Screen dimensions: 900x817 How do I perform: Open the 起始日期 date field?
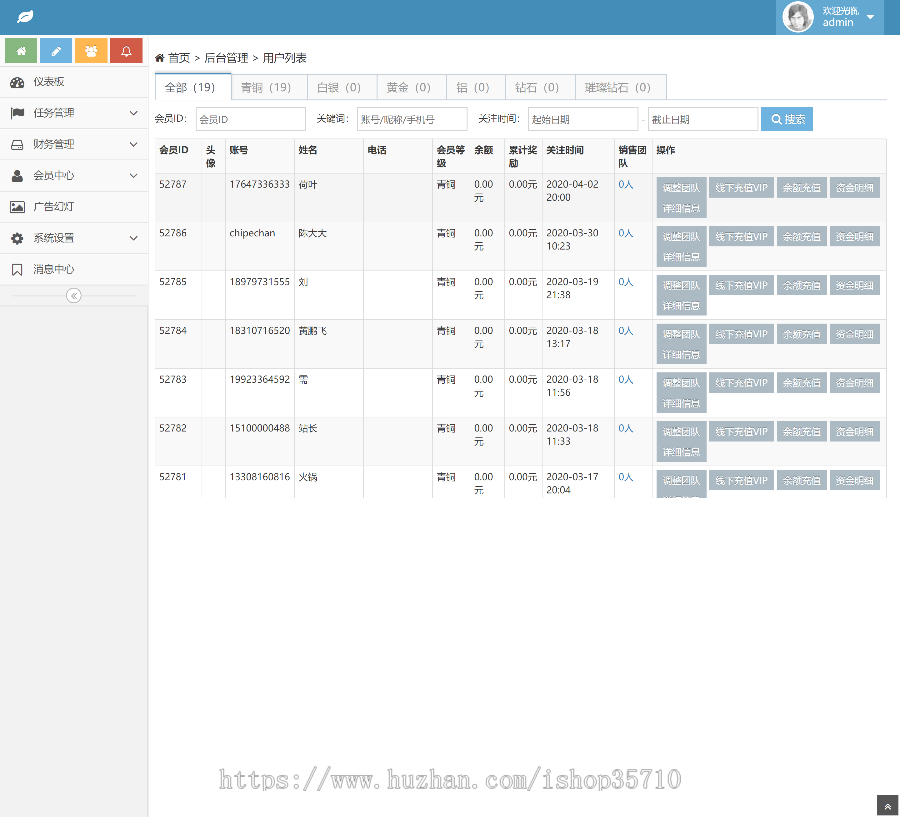pyautogui.click(x=583, y=119)
